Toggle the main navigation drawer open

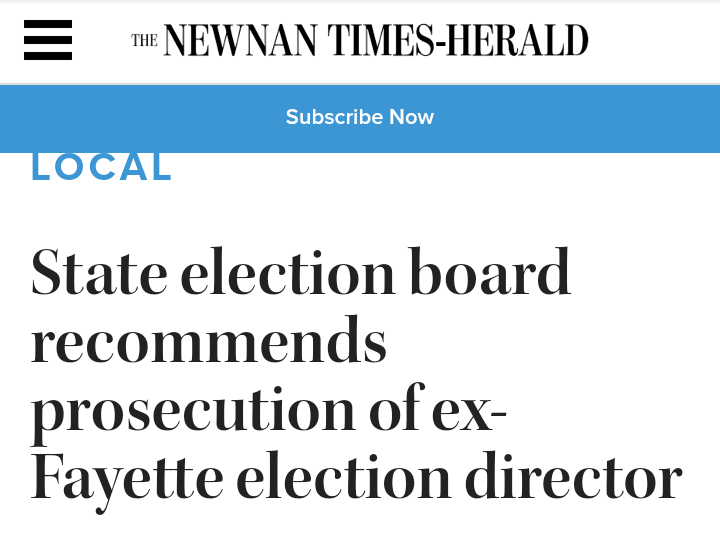click(48, 40)
